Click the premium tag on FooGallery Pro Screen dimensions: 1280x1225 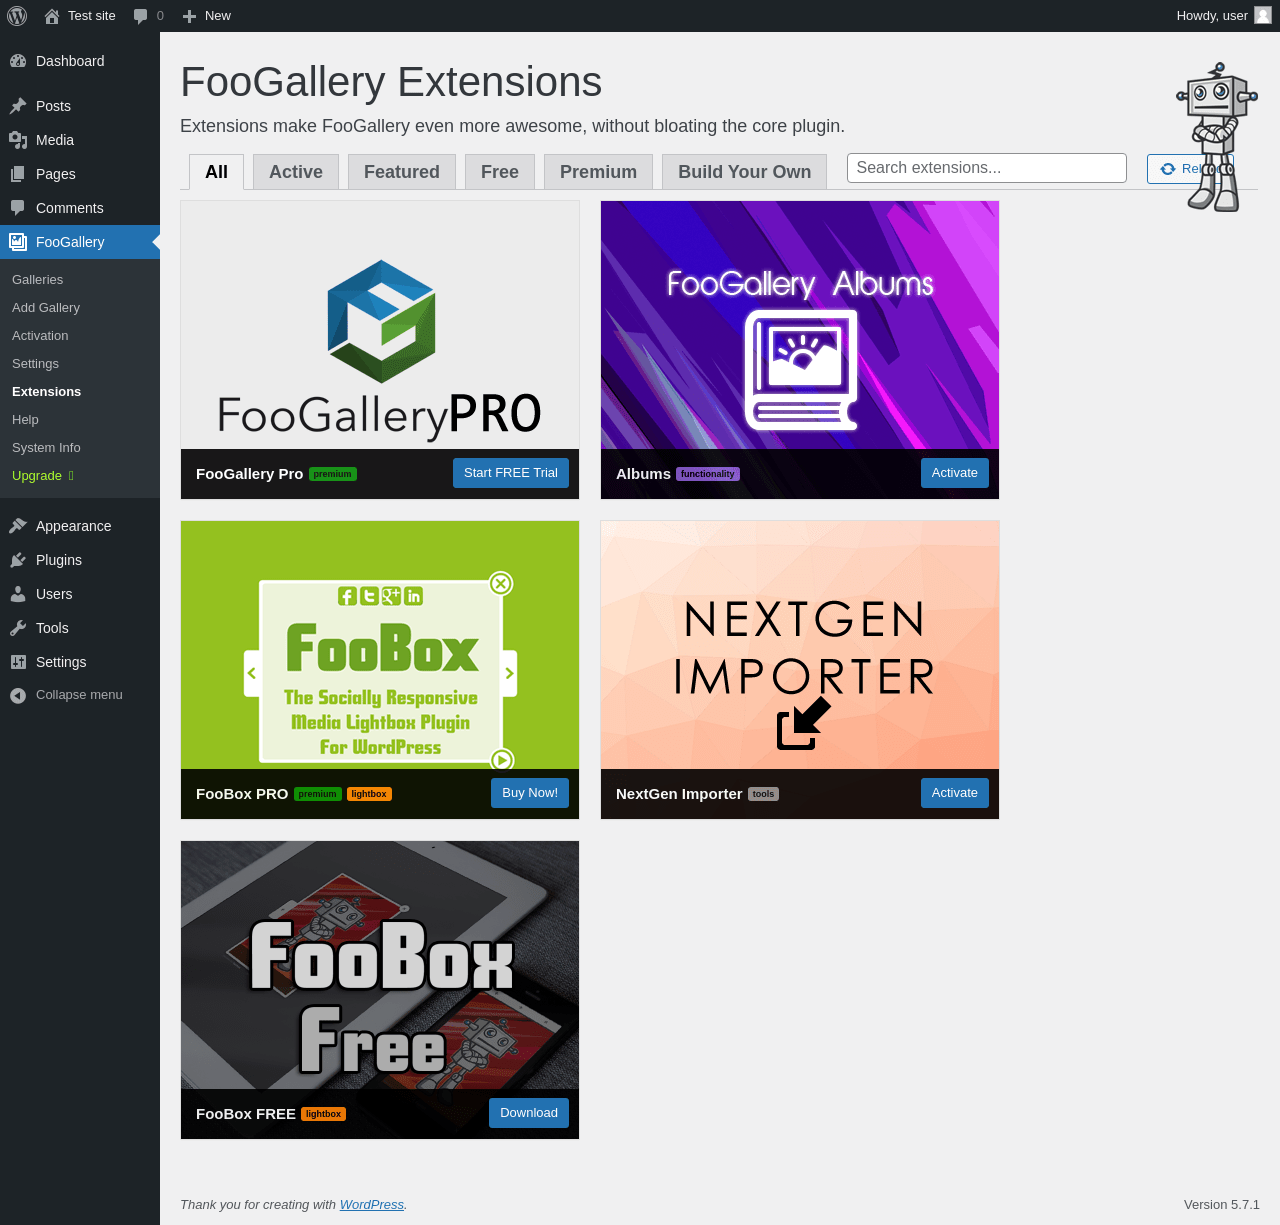coord(333,474)
